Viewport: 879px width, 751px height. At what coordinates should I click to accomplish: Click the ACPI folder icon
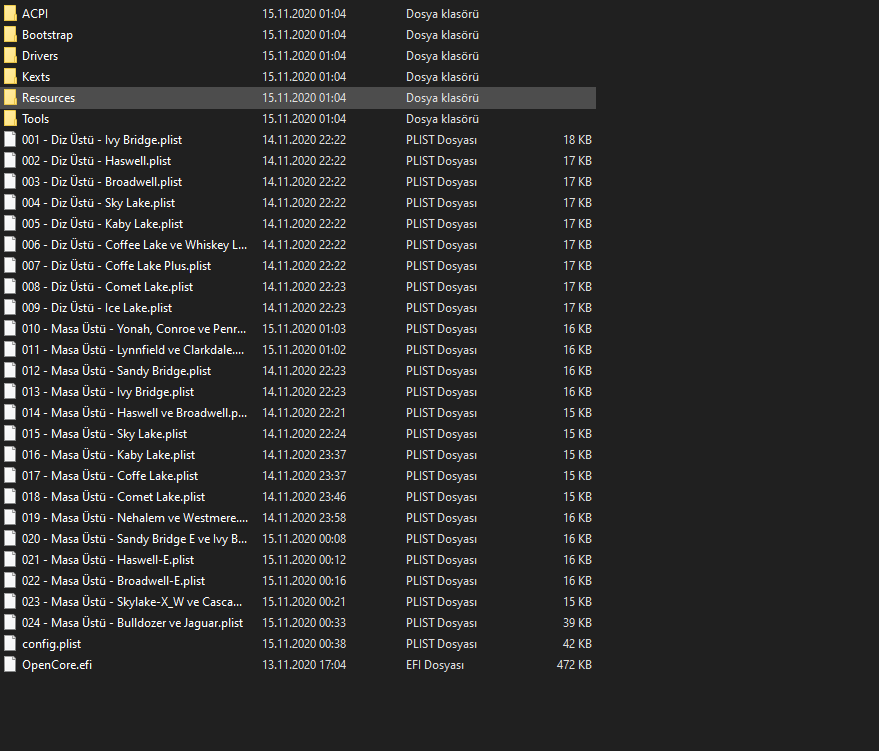click(x=10, y=14)
